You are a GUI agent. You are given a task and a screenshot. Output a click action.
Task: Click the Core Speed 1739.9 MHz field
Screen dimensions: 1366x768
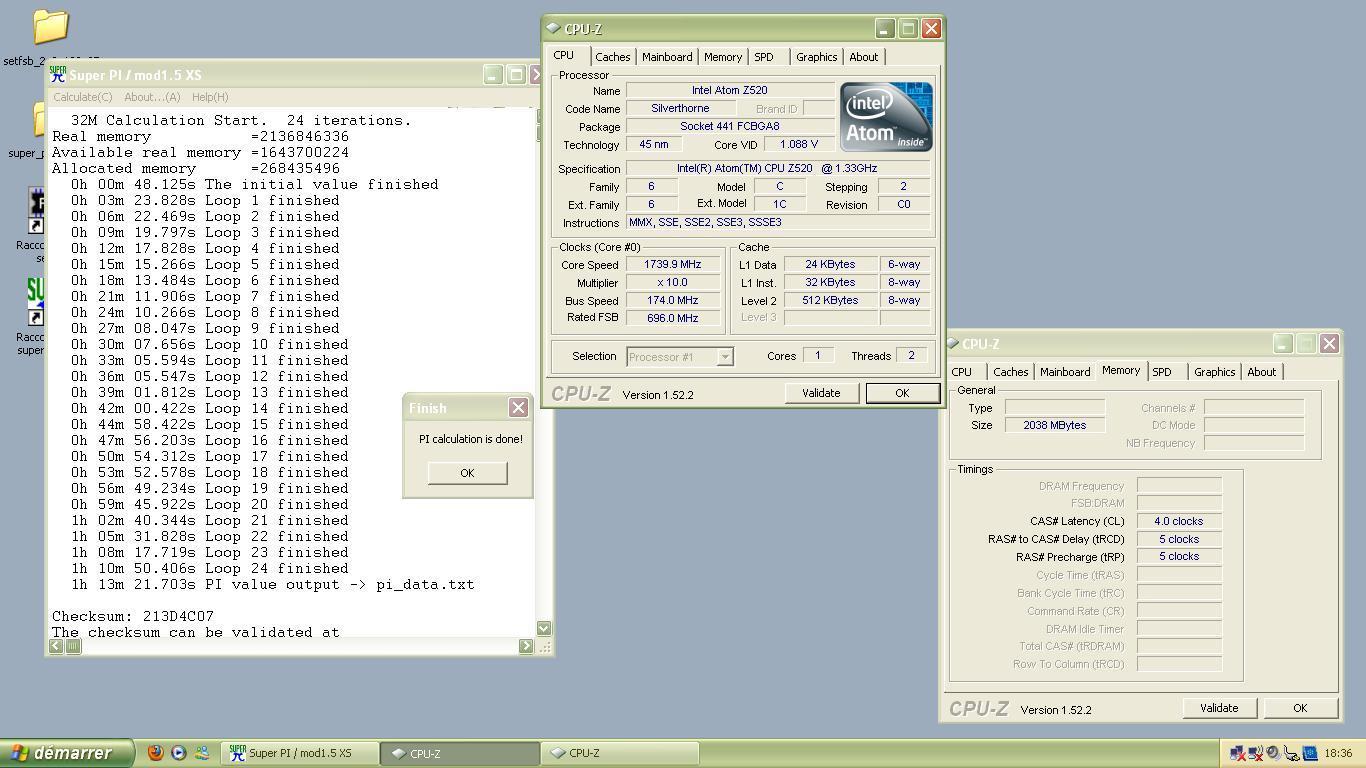pos(673,265)
